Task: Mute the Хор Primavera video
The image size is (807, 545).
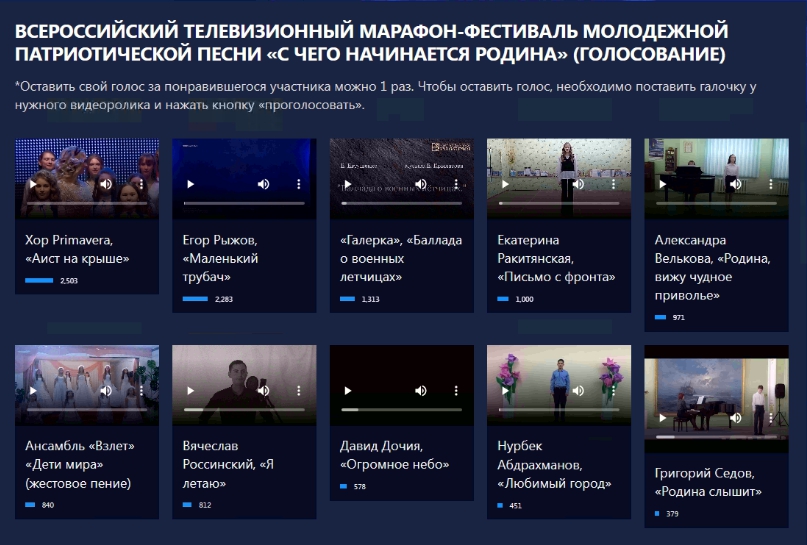Action: click(106, 184)
